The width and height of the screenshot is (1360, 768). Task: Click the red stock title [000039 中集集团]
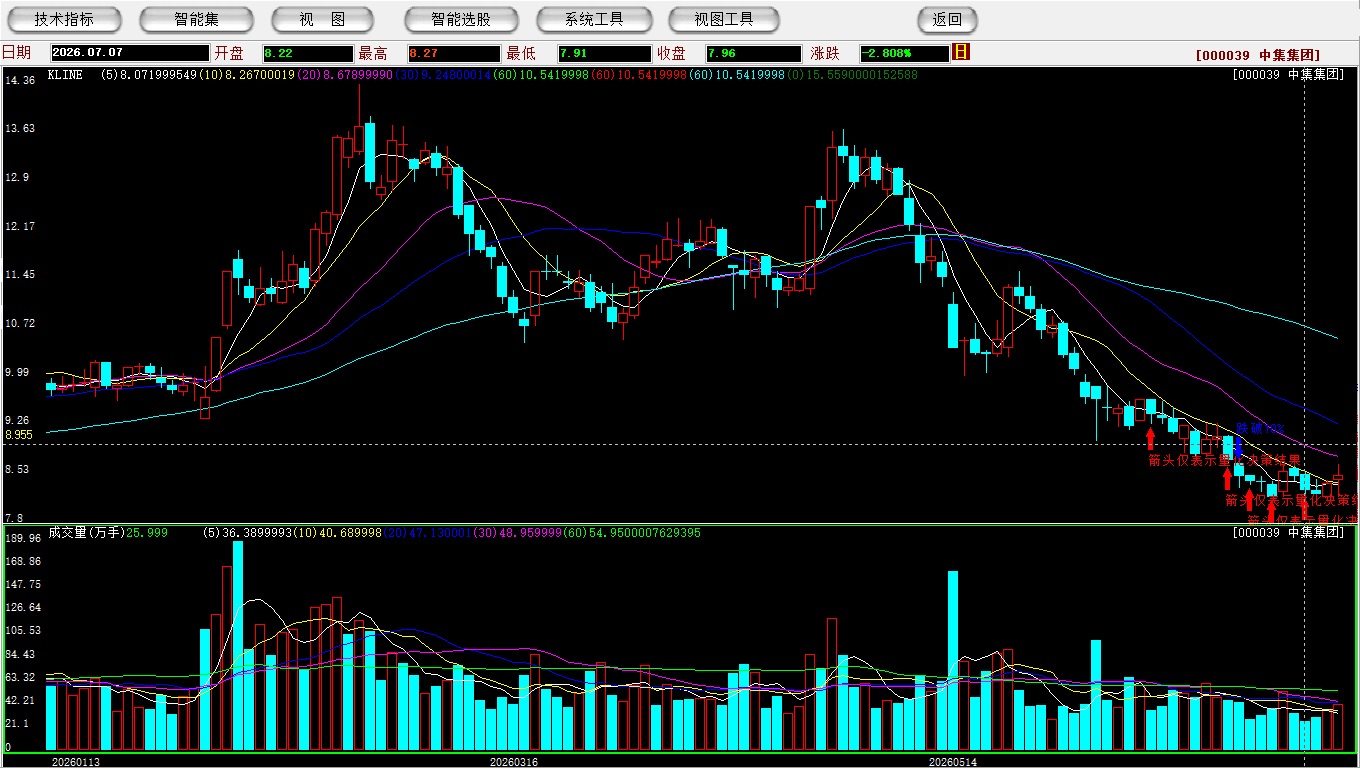1258,55
